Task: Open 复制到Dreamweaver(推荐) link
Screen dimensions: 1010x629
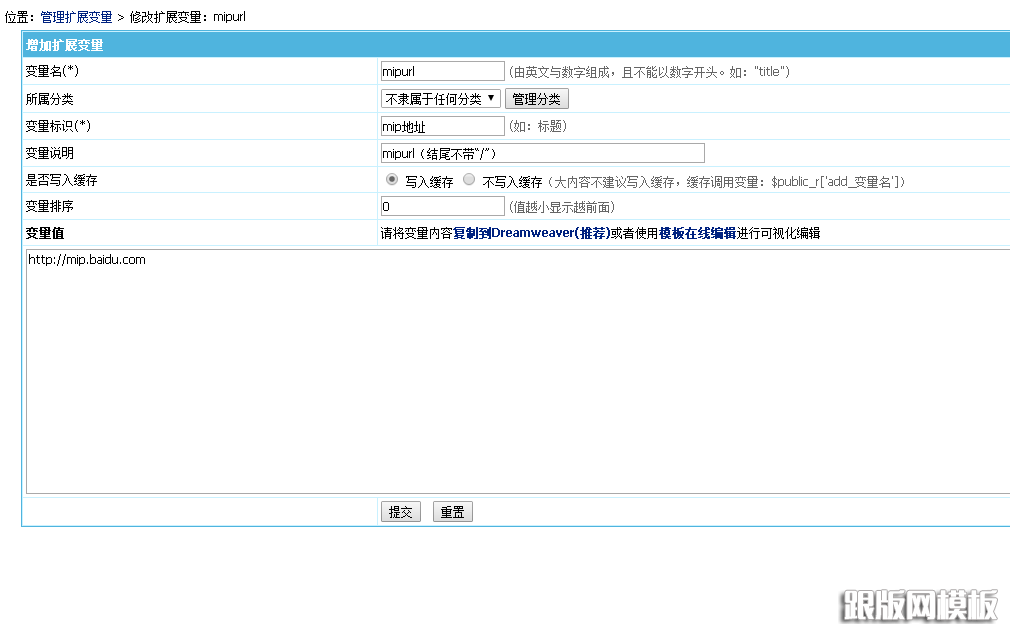Action: tap(531, 233)
